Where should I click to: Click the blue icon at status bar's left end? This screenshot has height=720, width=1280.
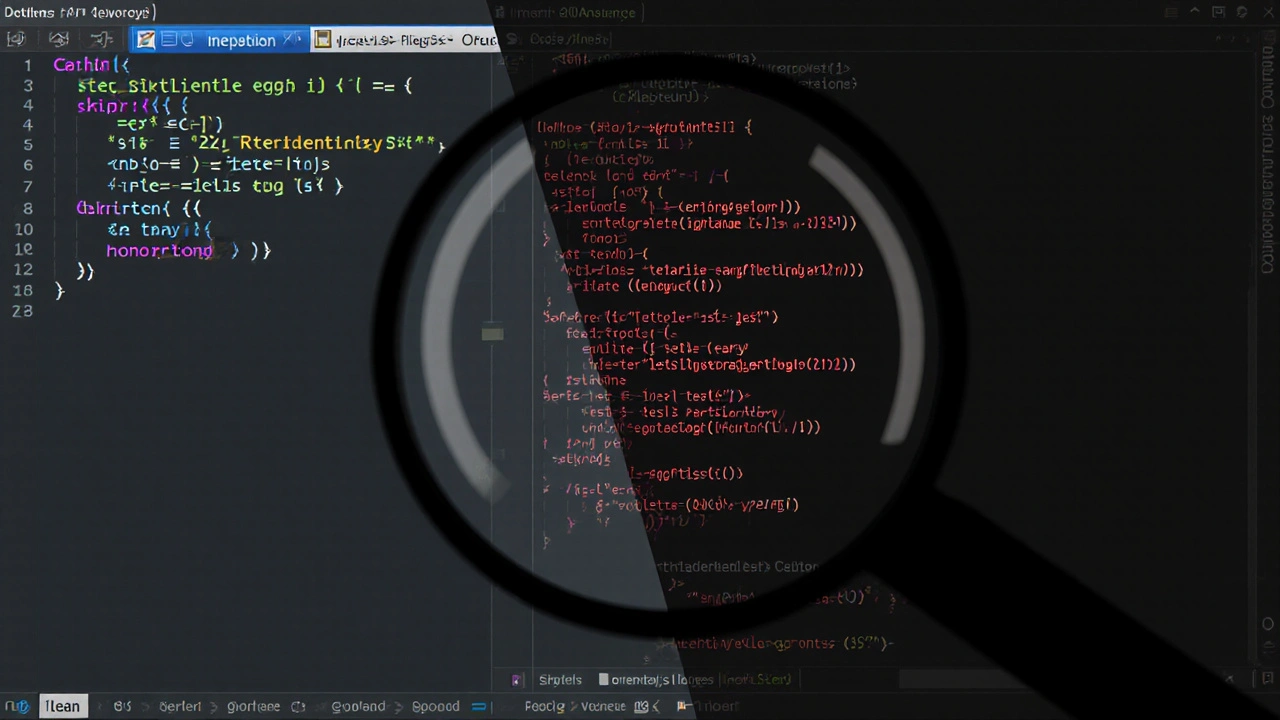click(x=18, y=706)
